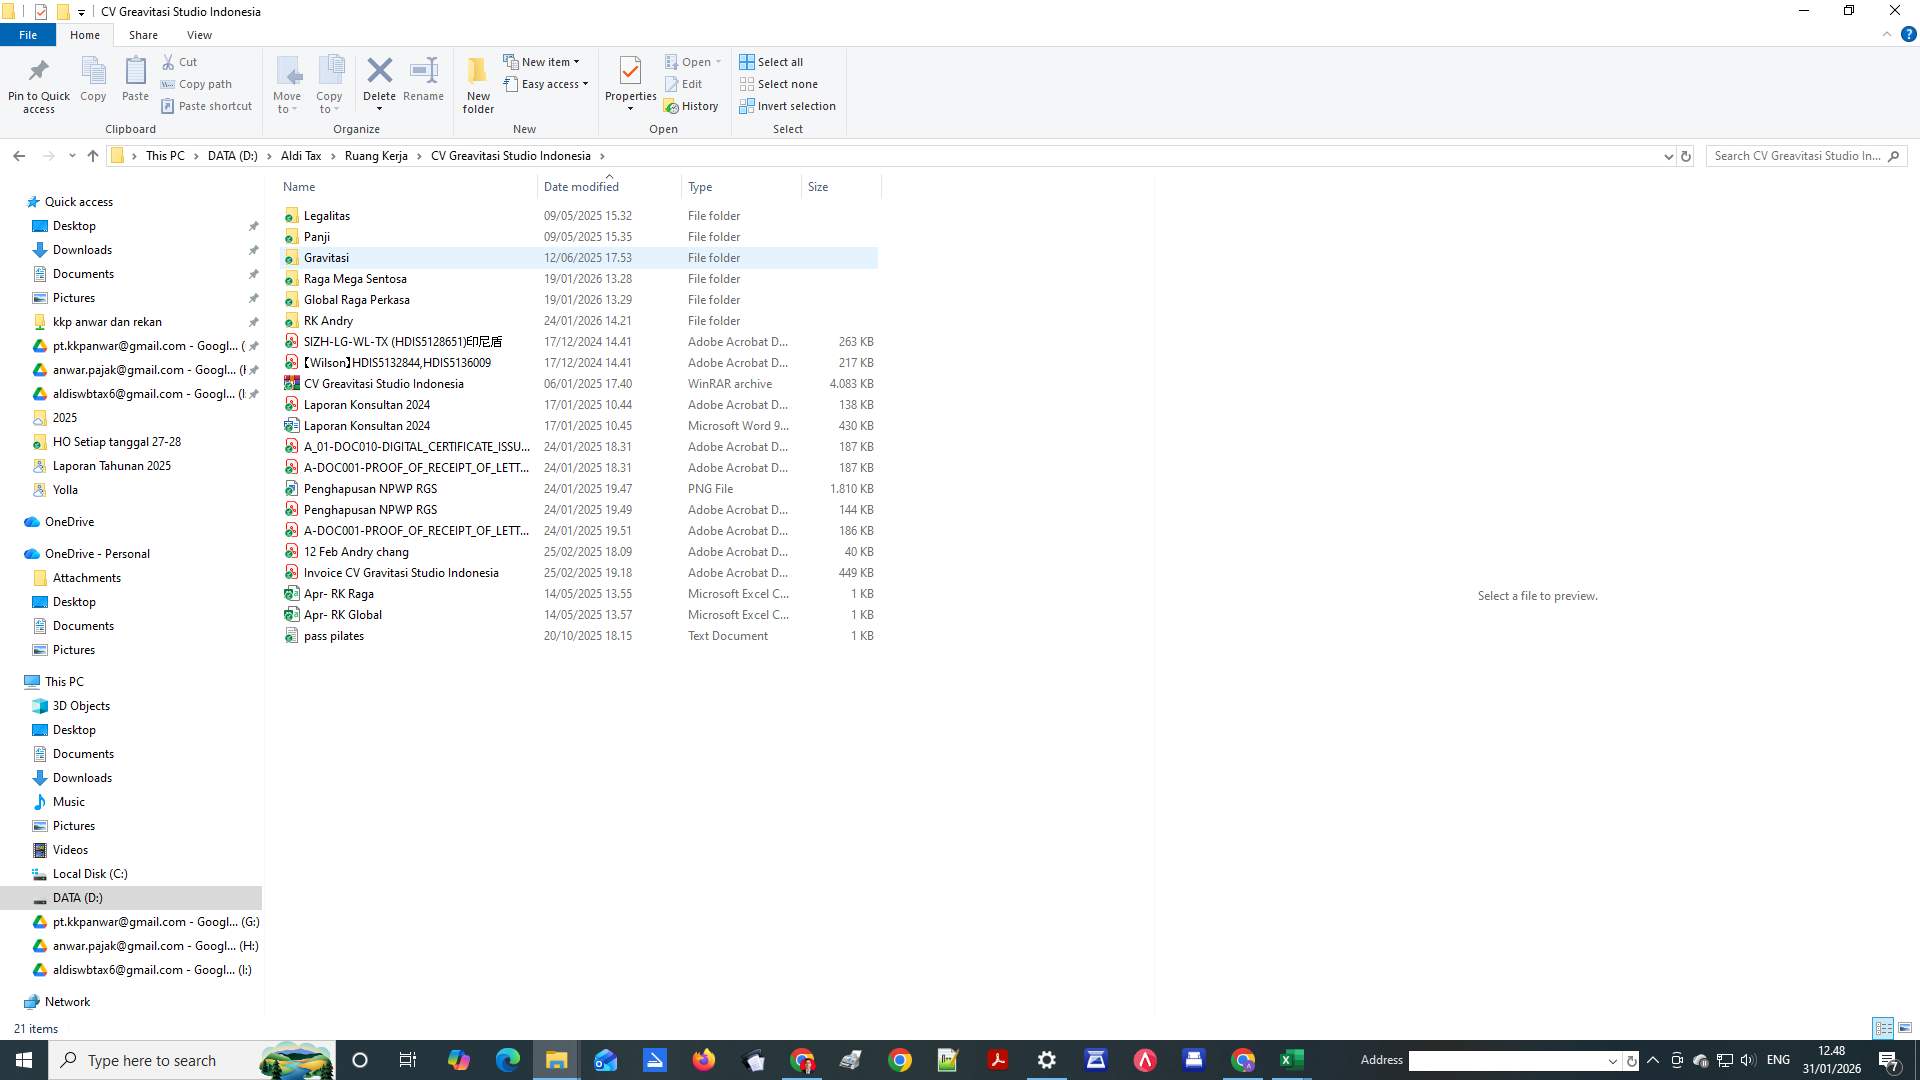This screenshot has height=1080, width=1920.
Task: Click inside the search box
Action: click(x=1800, y=156)
